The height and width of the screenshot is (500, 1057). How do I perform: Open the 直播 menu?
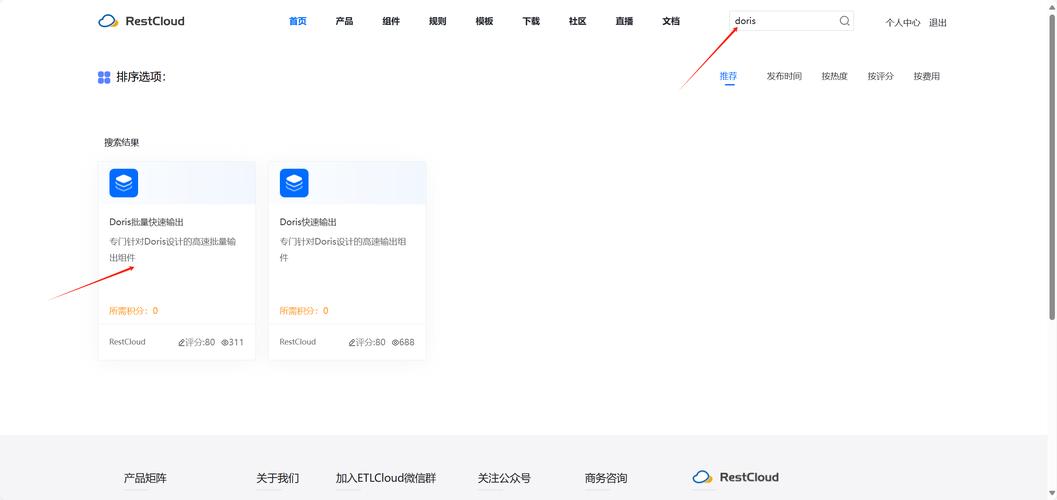[624, 21]
